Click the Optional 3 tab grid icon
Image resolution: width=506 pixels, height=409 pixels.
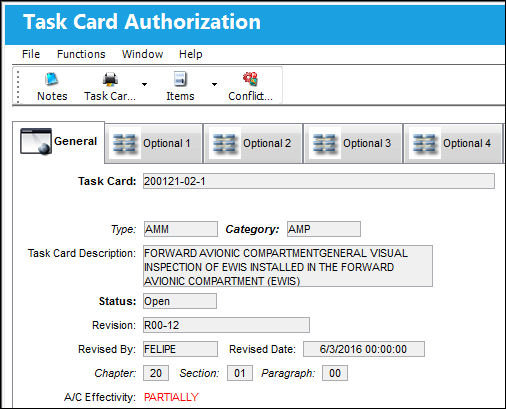coord(324,144)
